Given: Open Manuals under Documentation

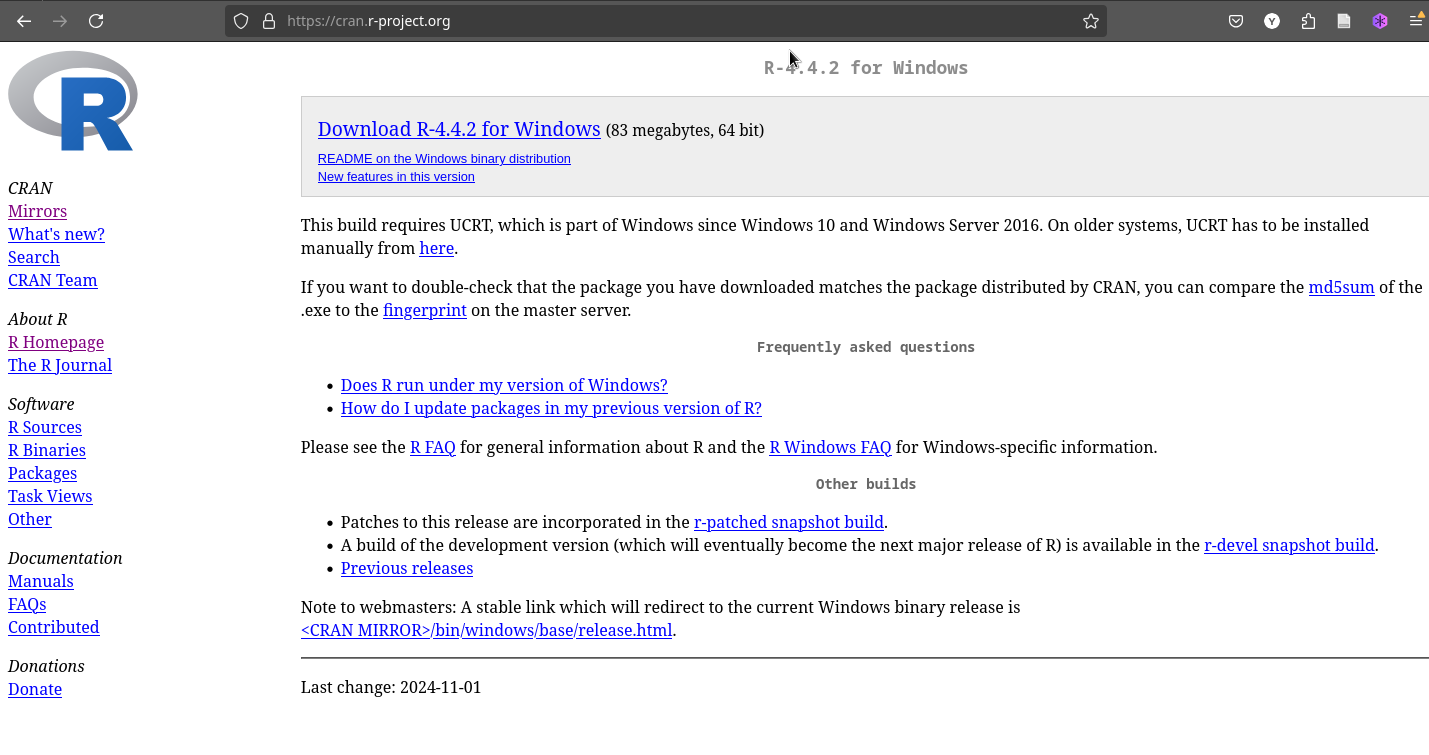Looking at the screenshot, I should click(x=41, y=581).
